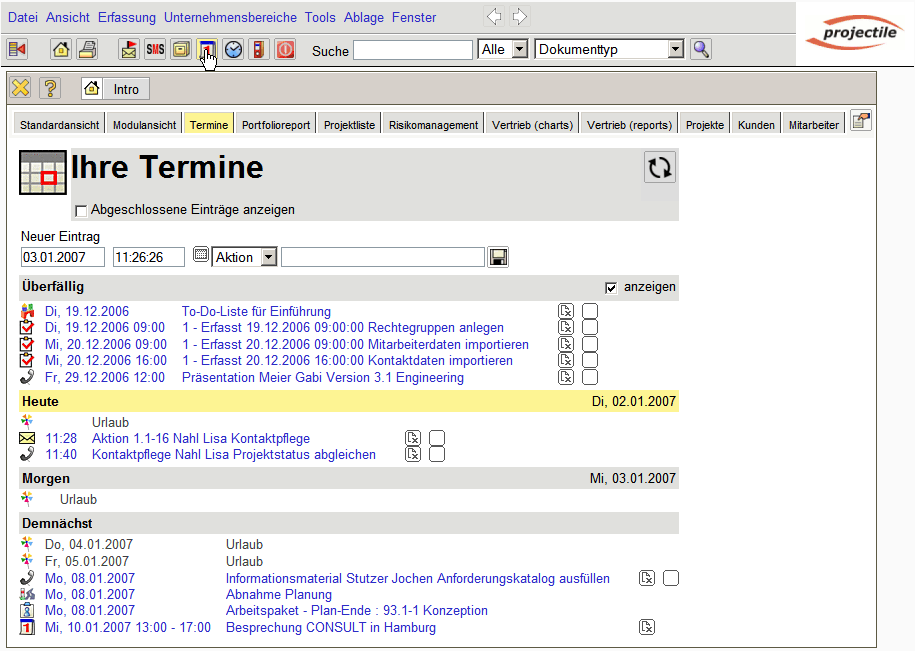Uncheck the 'anzeigen' checkbox in Überfällig
Image resolution: width=915 pixels, height=651 pixels.
[x=611, y=287]
